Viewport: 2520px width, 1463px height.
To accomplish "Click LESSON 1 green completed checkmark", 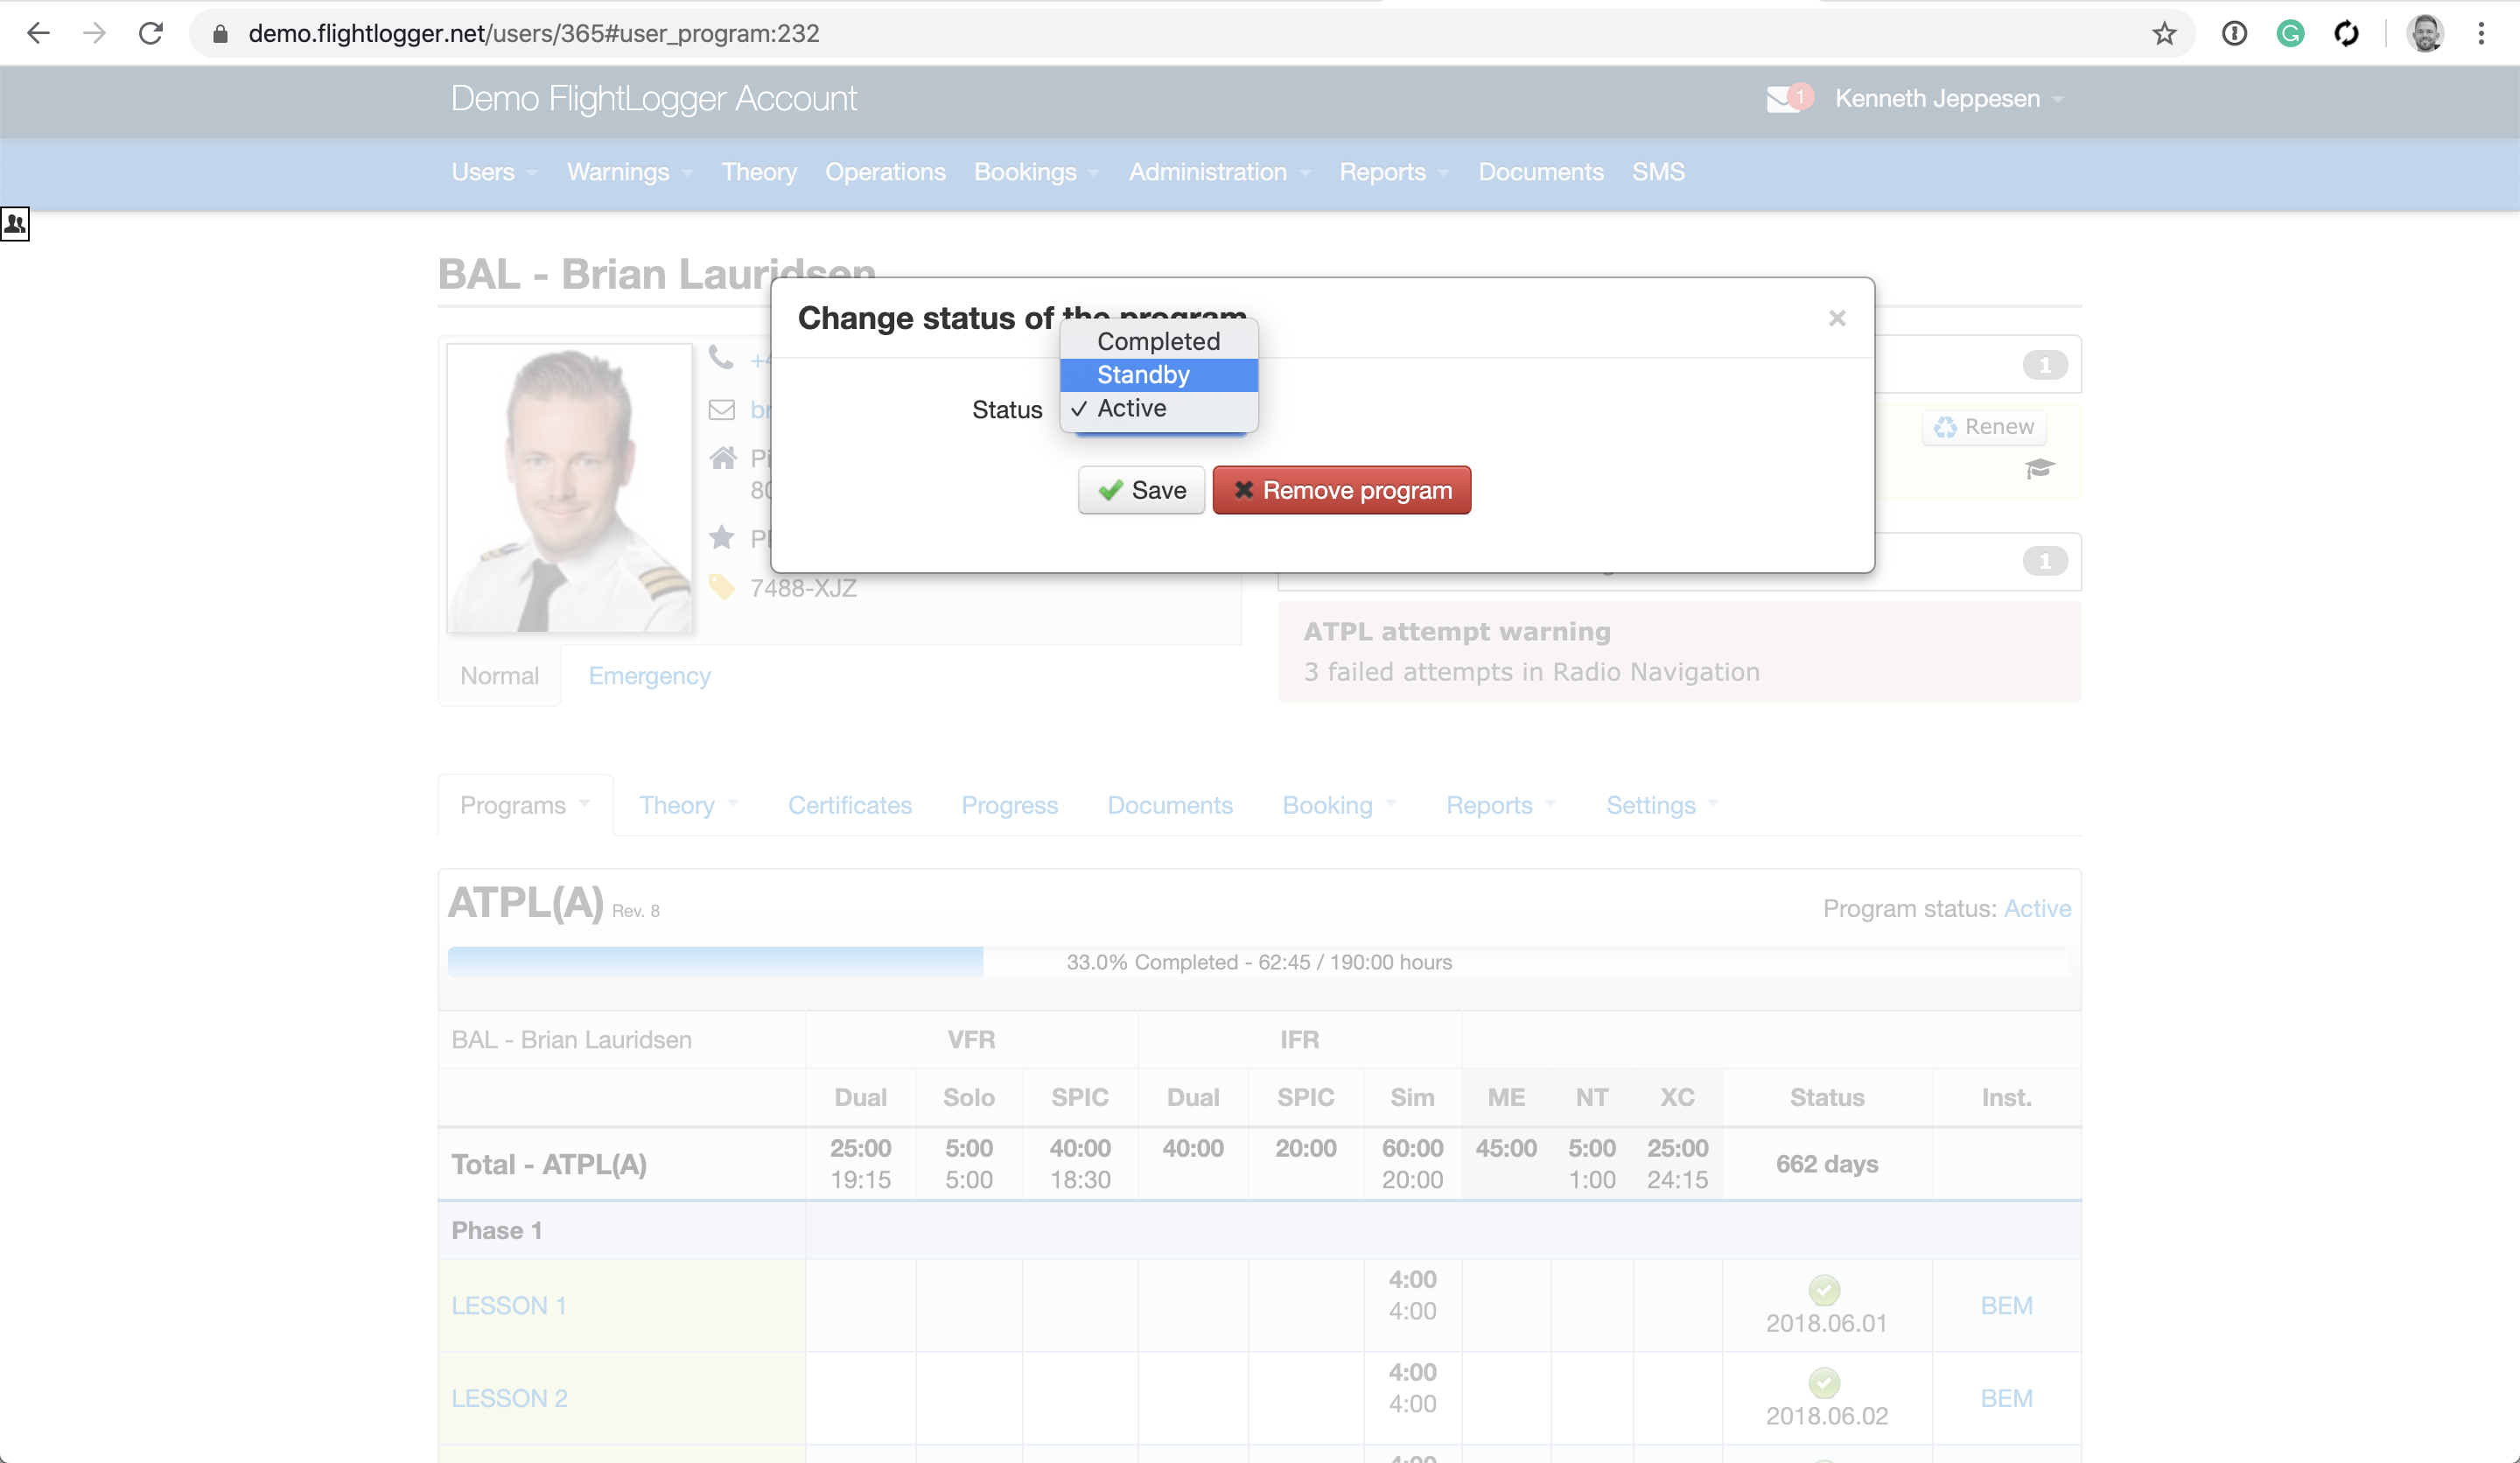I will (x=1824, y=1290).
